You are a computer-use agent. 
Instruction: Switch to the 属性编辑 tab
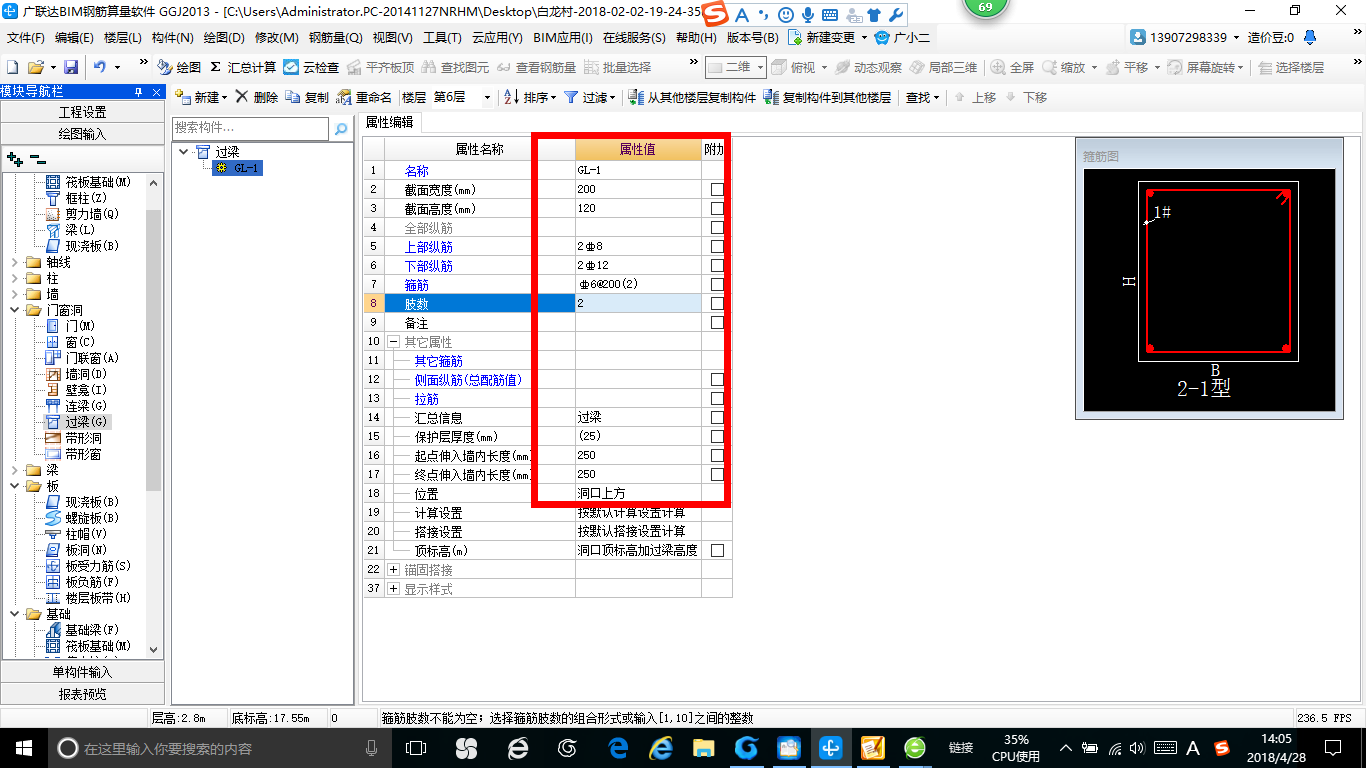389,123
